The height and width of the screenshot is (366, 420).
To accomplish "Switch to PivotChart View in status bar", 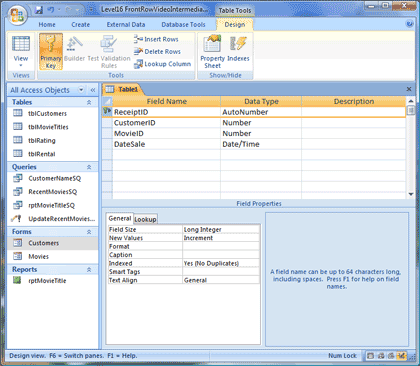I will pos(391,356).
